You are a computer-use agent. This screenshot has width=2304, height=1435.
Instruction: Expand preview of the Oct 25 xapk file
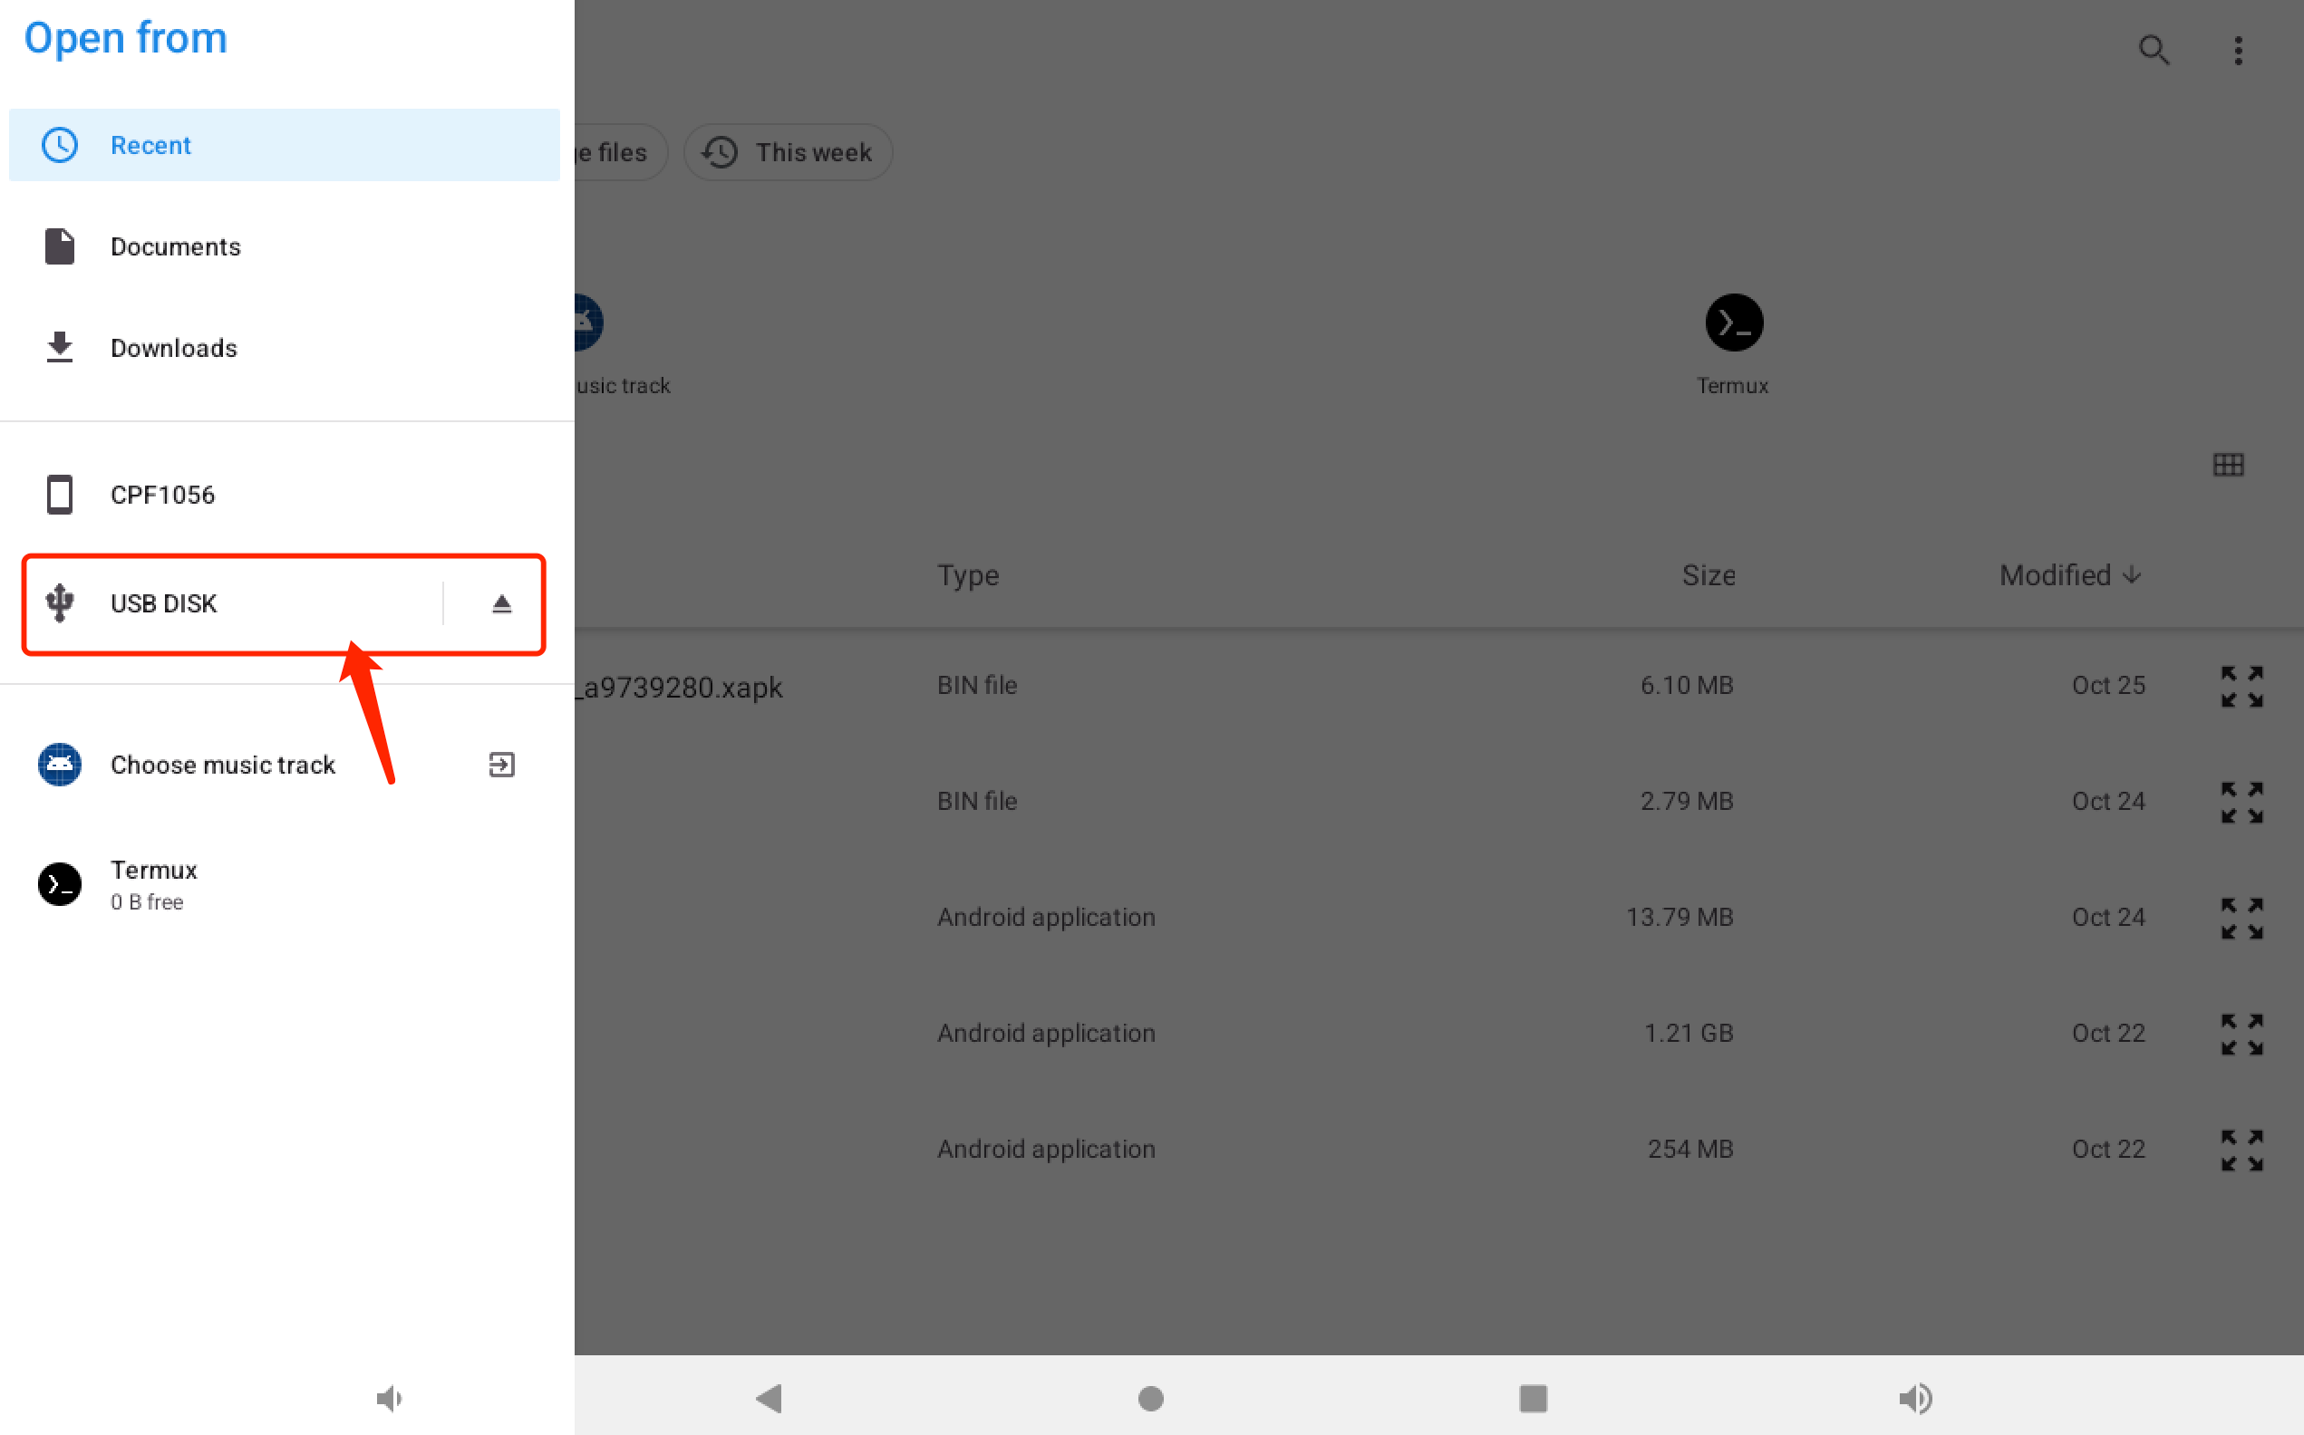pos(2241,687)
